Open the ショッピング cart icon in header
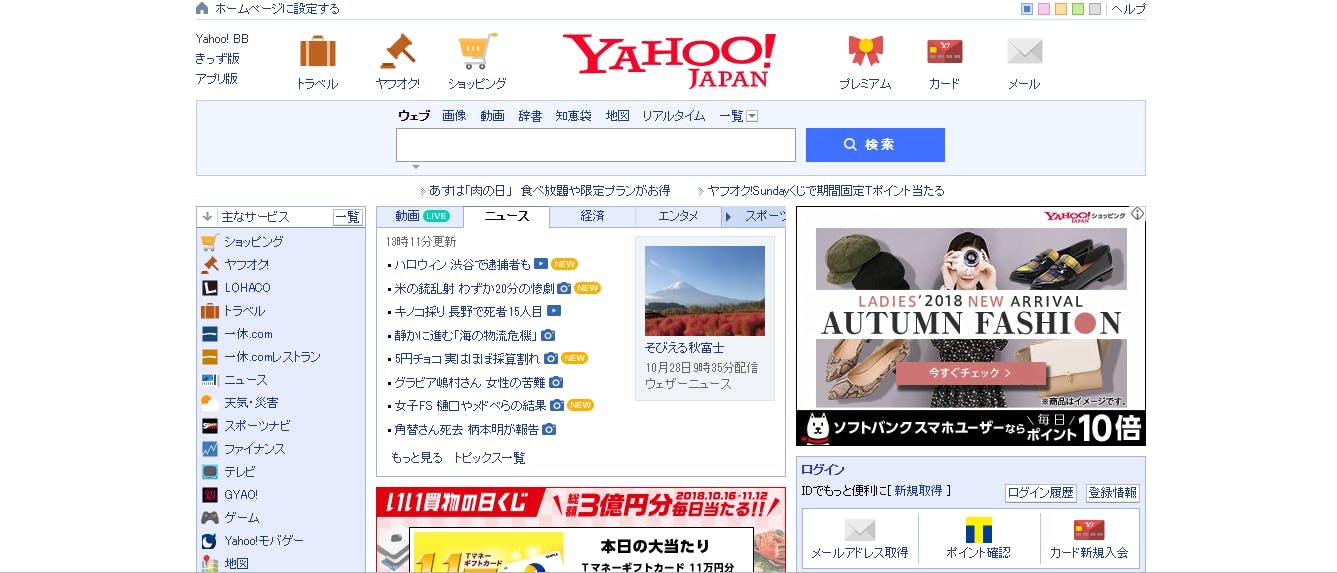1337x573 pixels. pyautogui.click(x=476, y=52)
